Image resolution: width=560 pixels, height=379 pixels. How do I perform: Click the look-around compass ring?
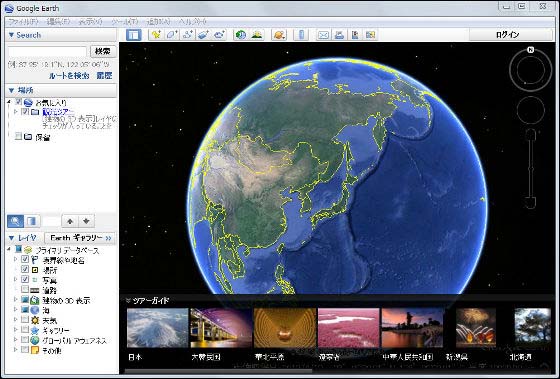[x=530, y=69]
